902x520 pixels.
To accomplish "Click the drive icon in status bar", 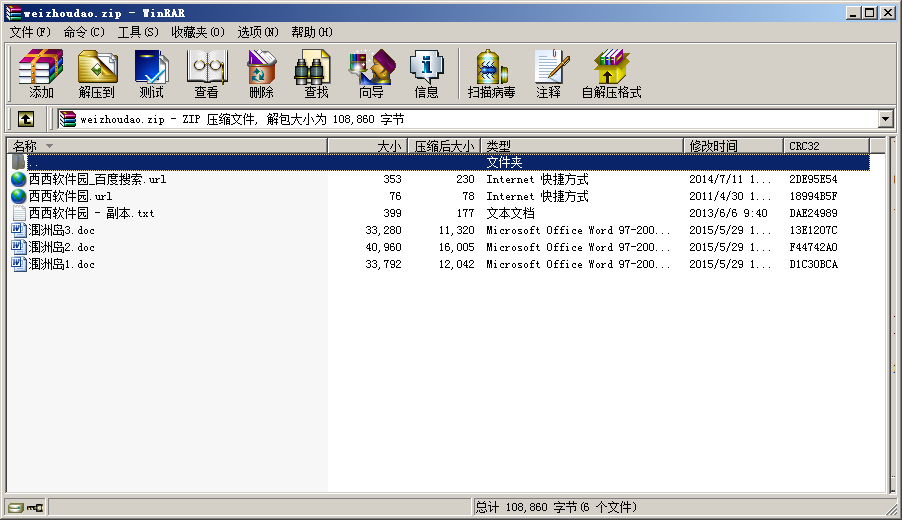I will pos(16,507).
